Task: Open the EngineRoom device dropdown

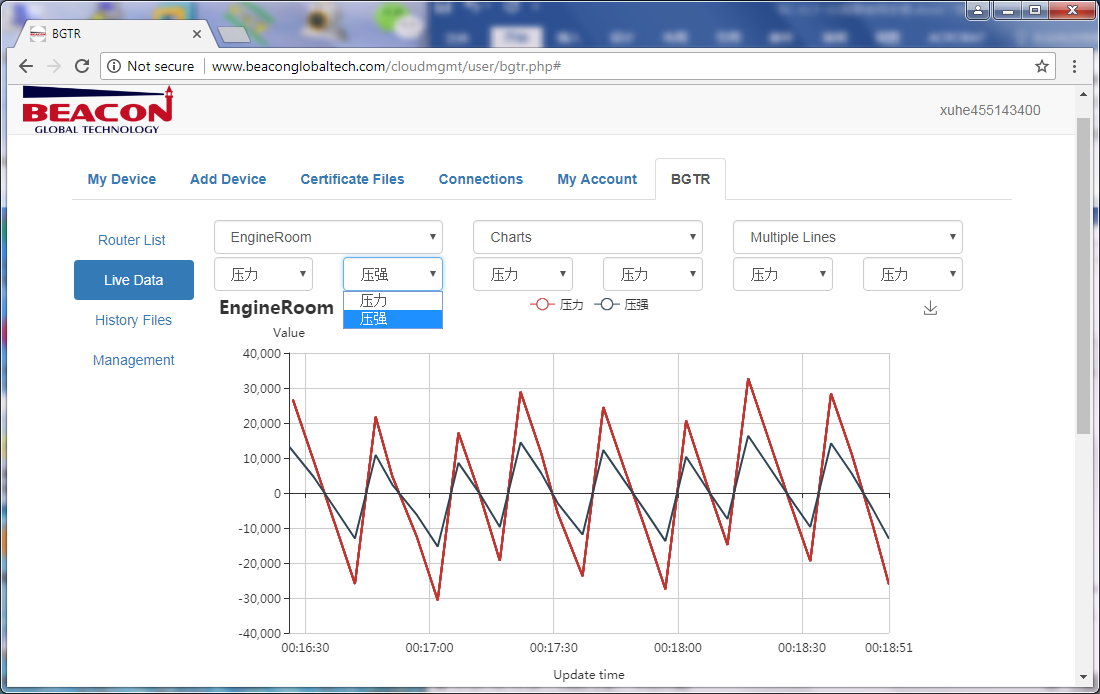Action: [x=328, y=237]
